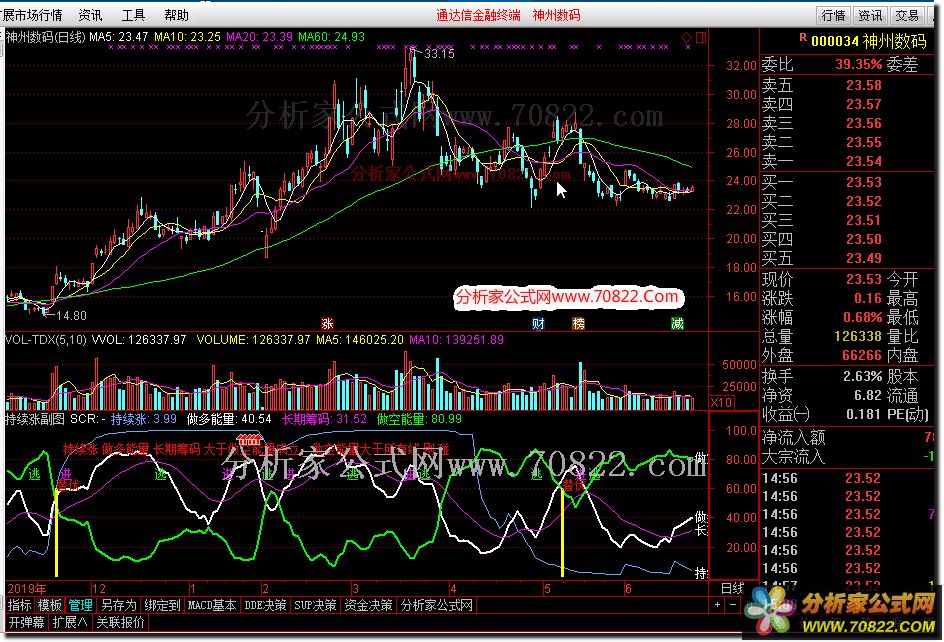
Task: Click the 33.15 high price label
Action: click(439, 54)
